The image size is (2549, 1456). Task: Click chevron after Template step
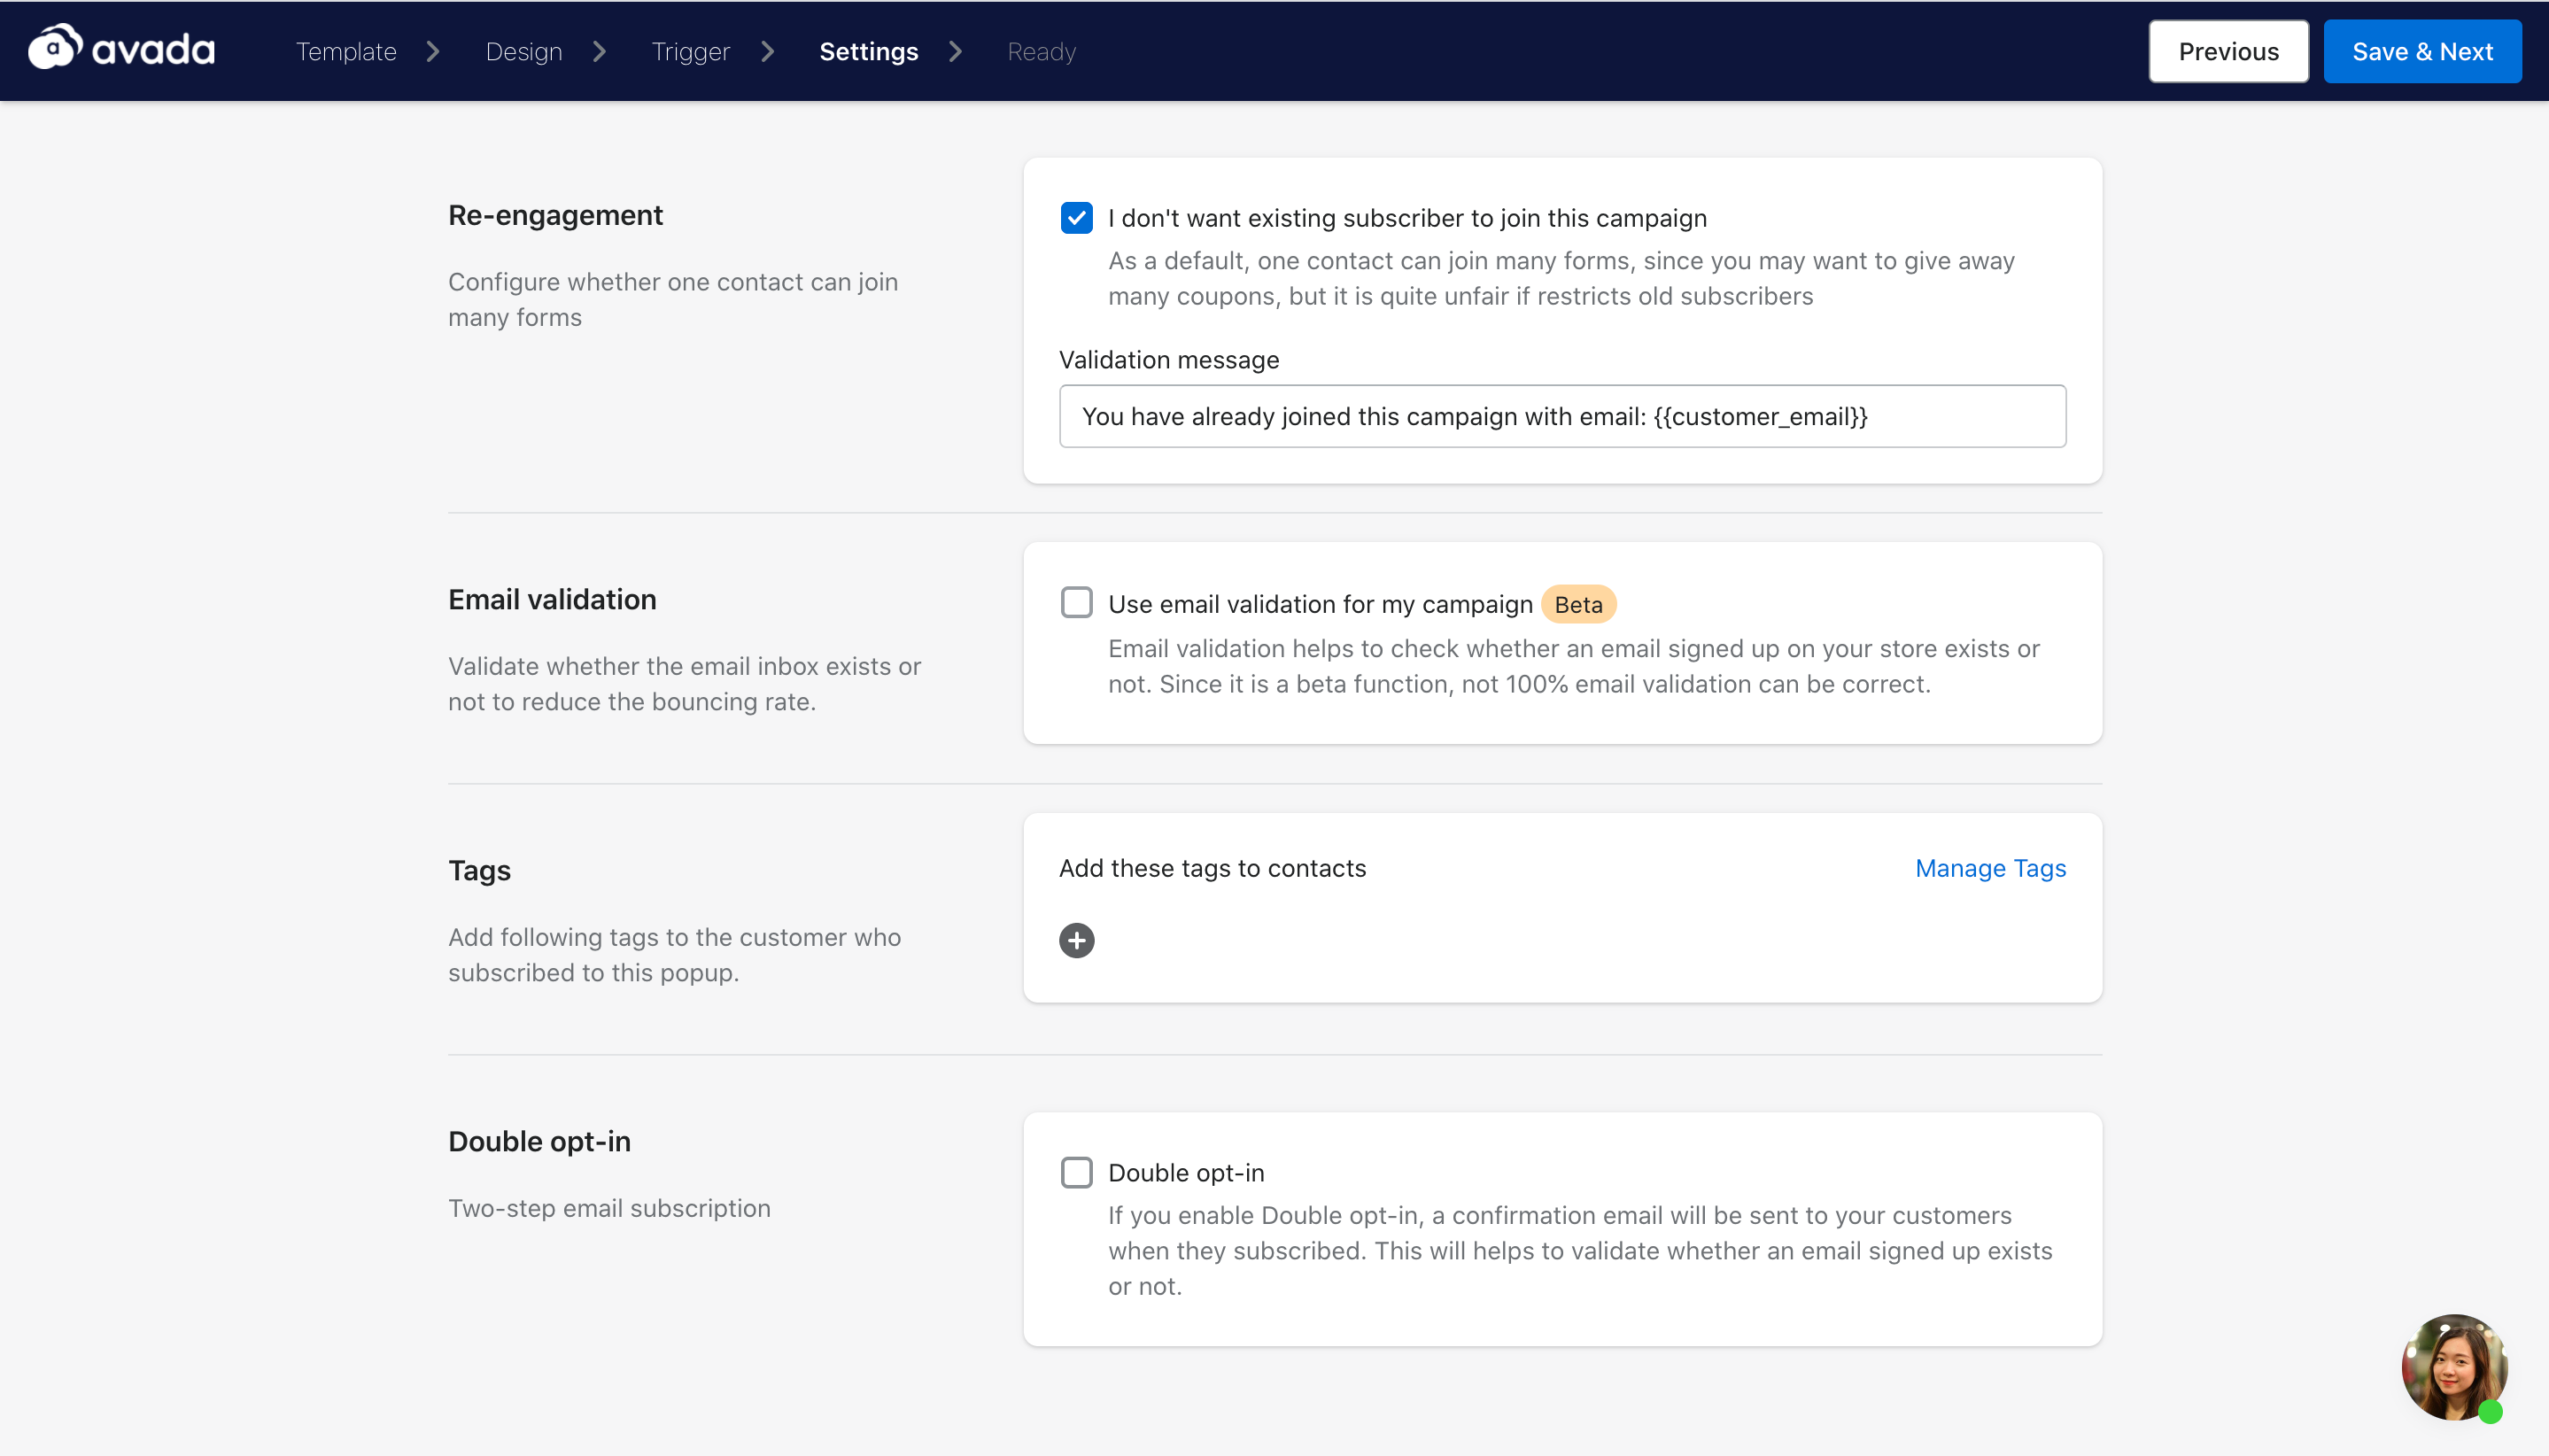pyautogui.click(x=433, y=52)
